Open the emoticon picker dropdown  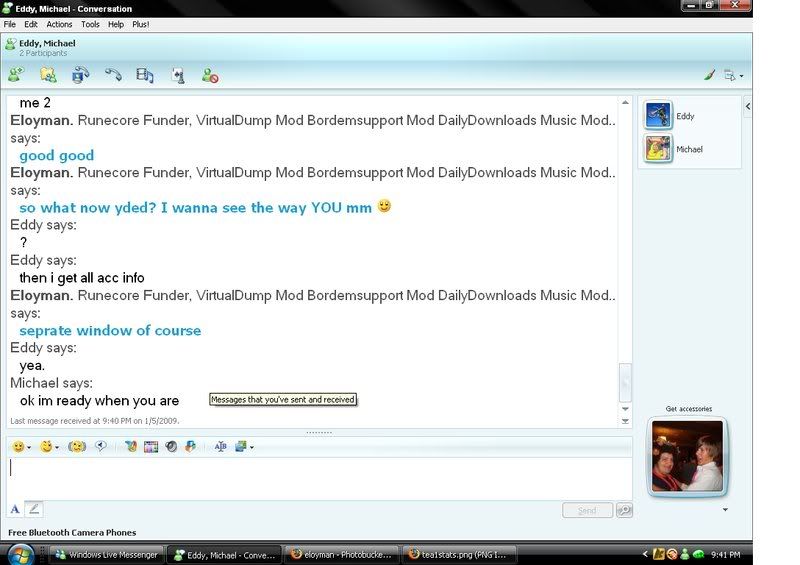coord(21,447)
